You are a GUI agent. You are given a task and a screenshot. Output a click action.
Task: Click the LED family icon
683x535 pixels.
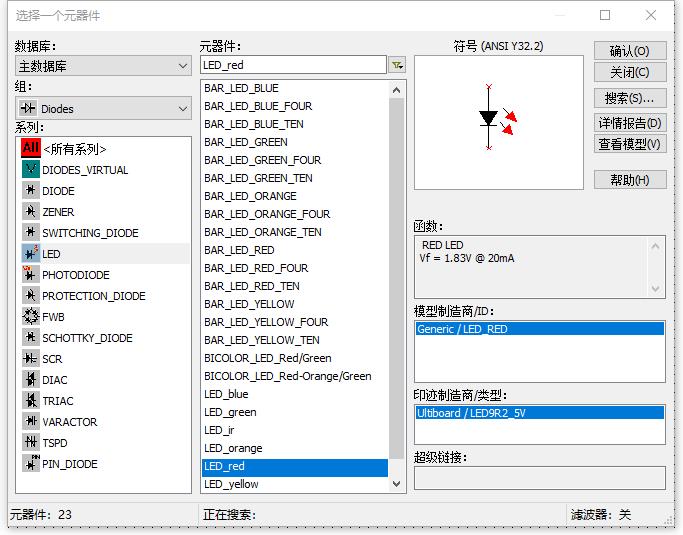pyautogui.click(x=30, y=254)
